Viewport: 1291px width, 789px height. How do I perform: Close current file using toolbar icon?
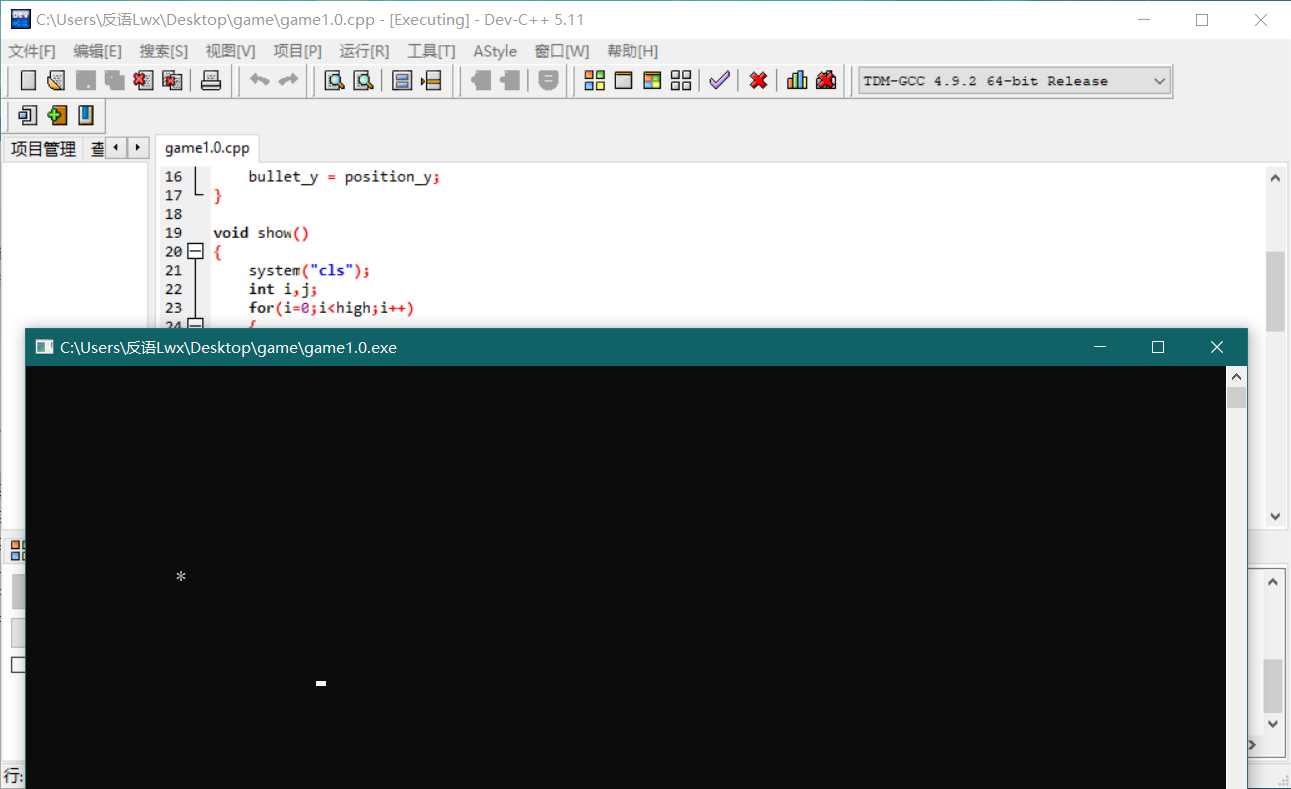(x=144, y=81)
